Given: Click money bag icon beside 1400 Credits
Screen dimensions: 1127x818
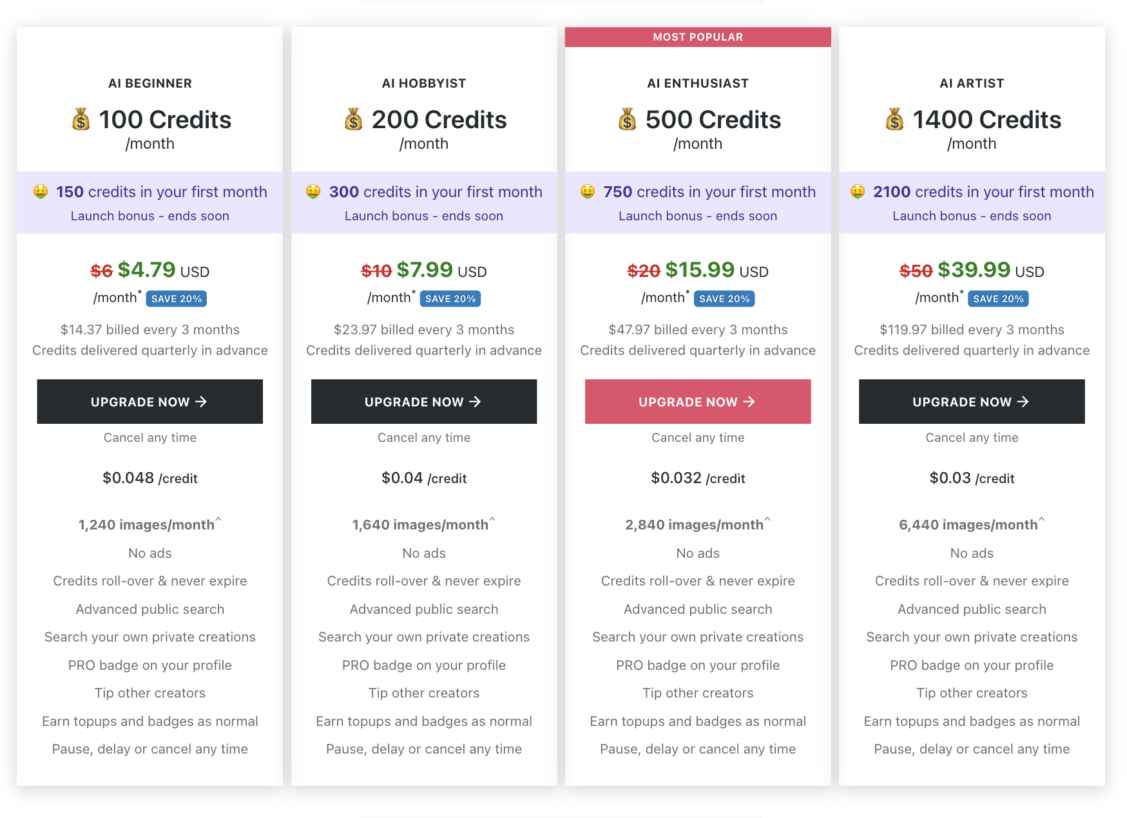Looking at the screenshot, I should coord(894,119).
